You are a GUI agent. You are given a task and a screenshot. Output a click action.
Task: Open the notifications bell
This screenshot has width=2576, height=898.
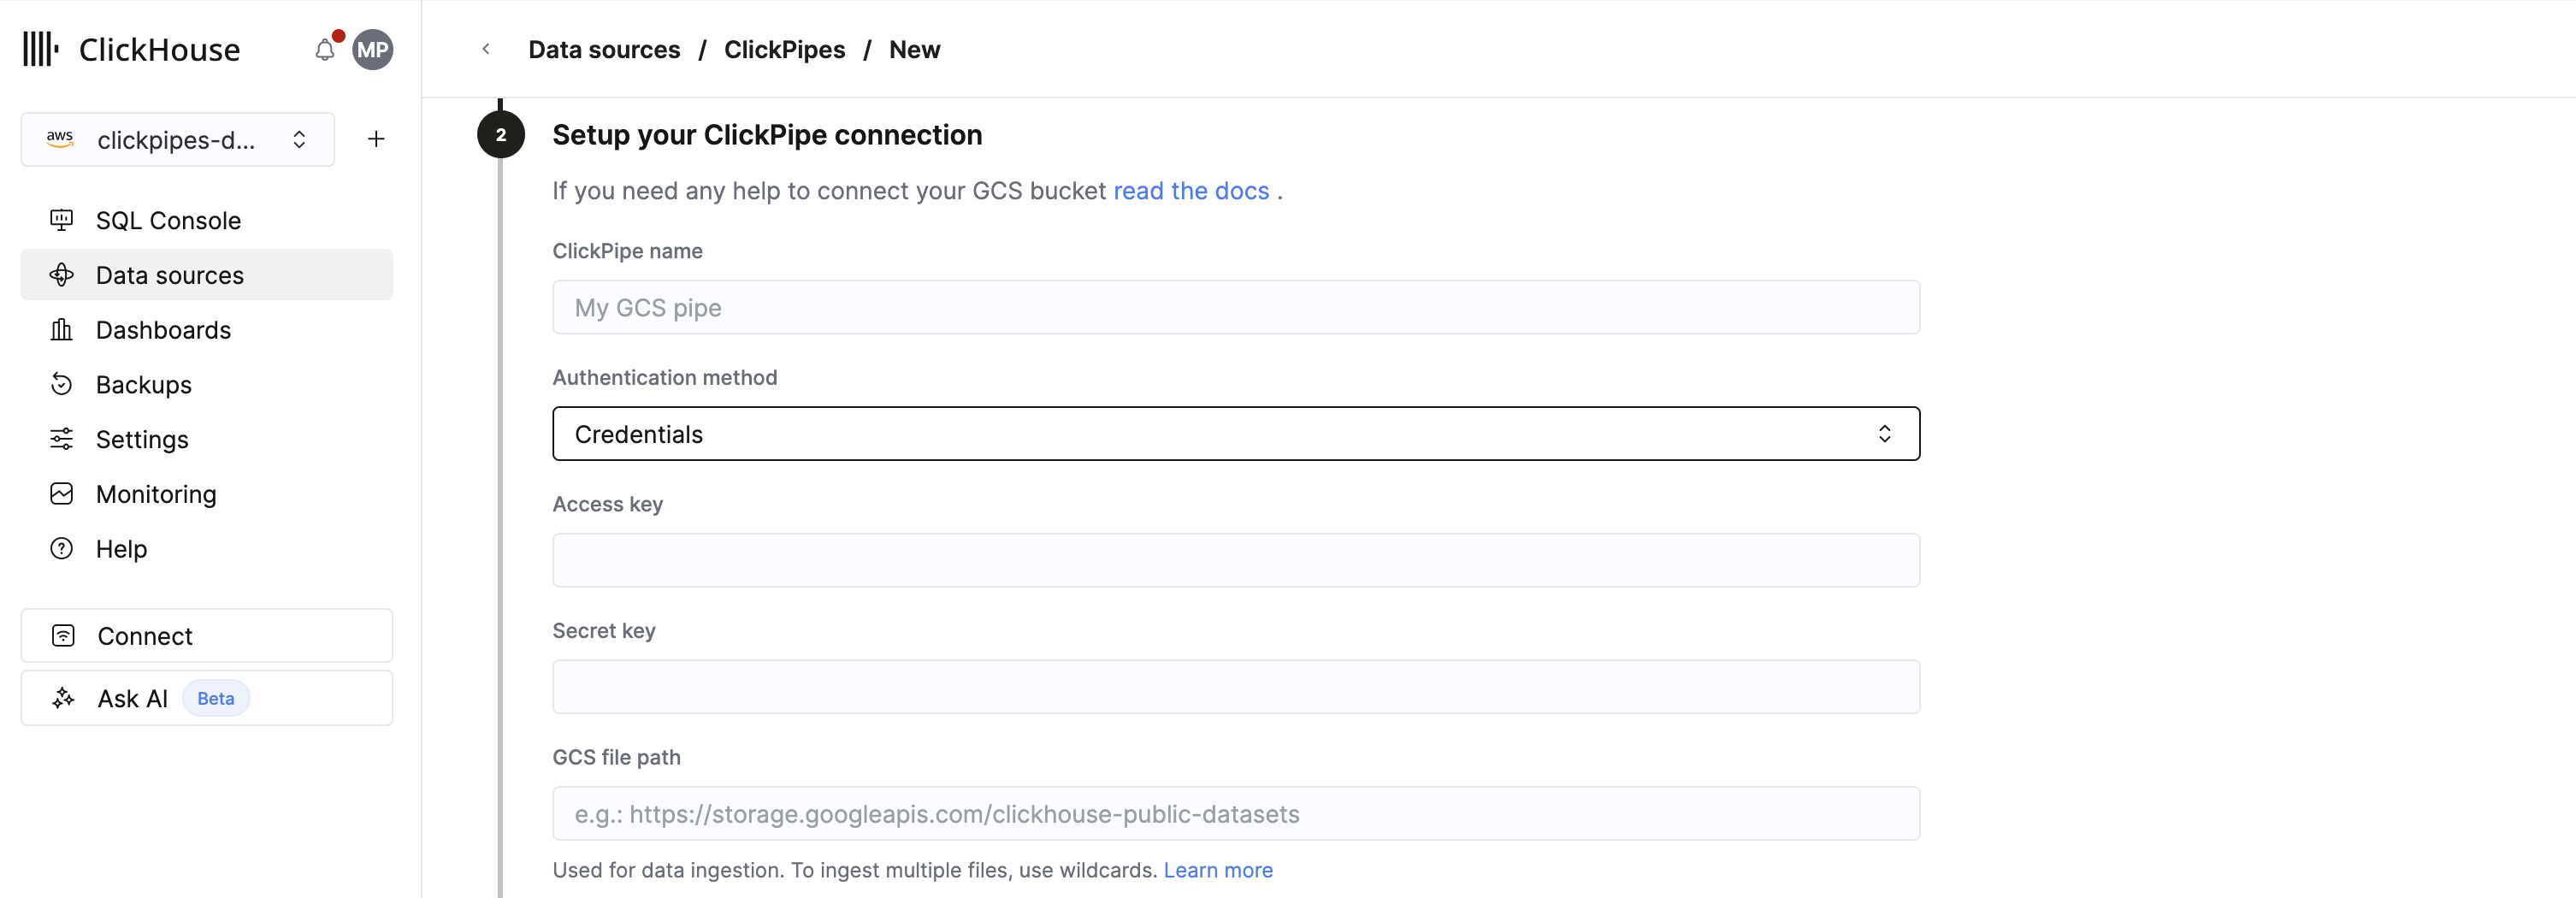pos(324,48)
